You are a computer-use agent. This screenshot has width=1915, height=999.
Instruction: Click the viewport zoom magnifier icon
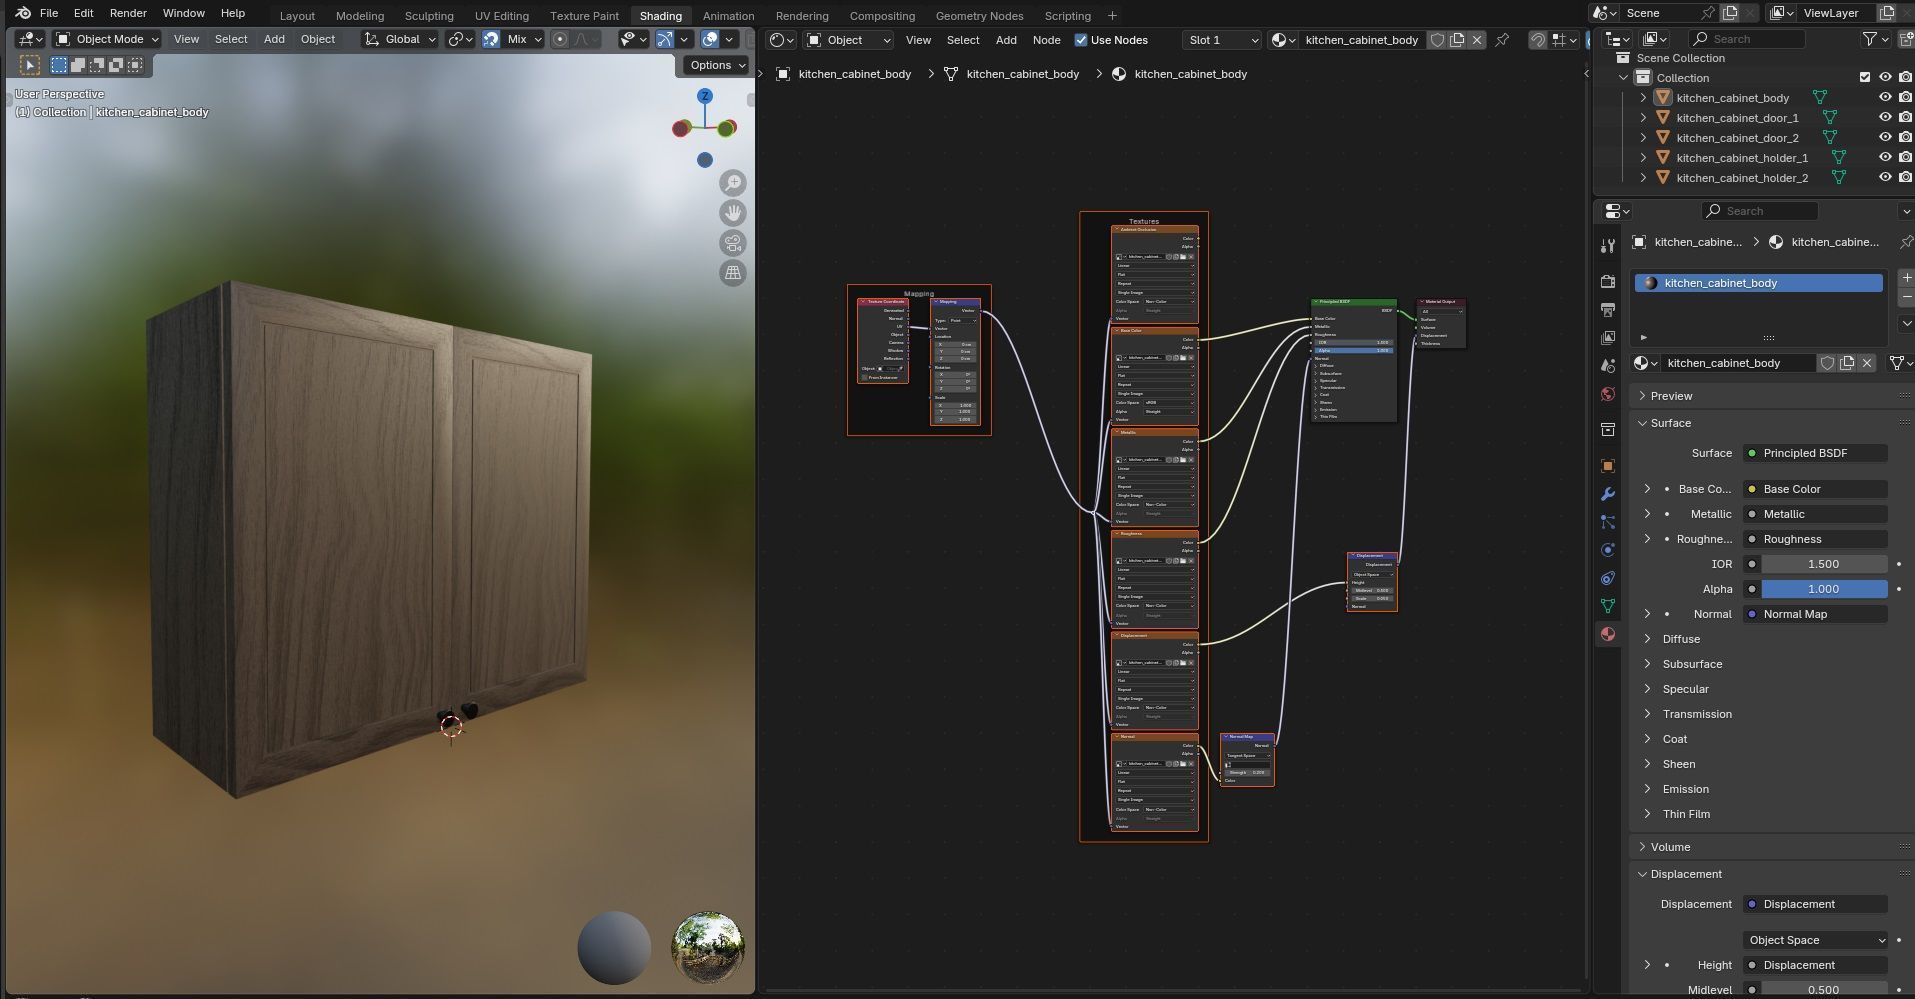click(733, 183)
